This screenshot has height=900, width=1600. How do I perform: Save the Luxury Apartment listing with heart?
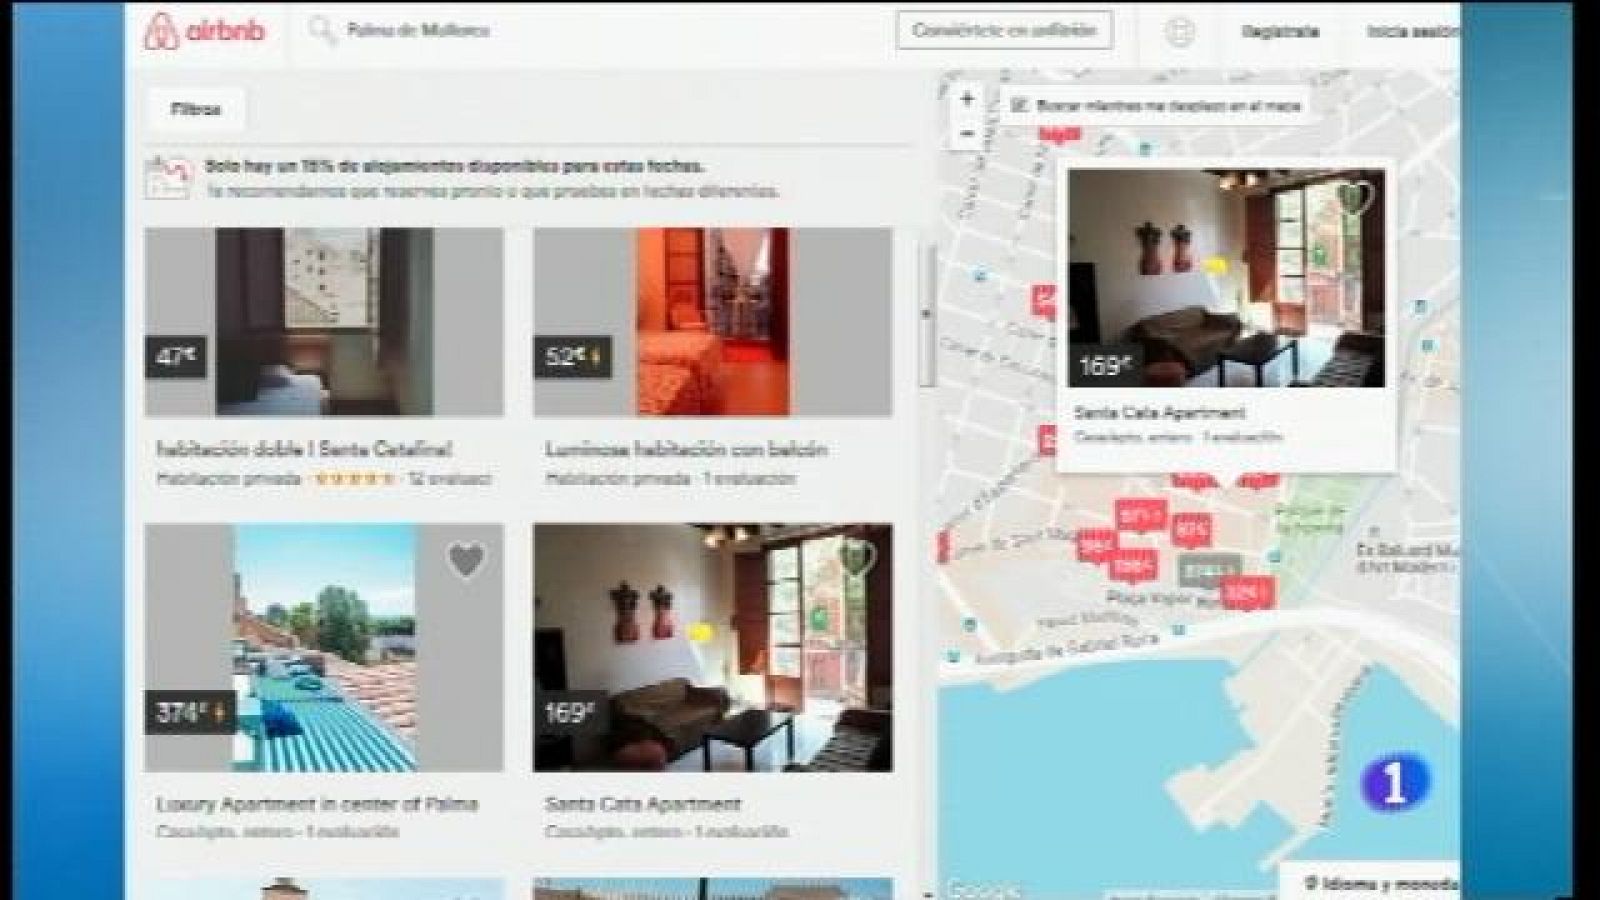(x=465, y=560)
